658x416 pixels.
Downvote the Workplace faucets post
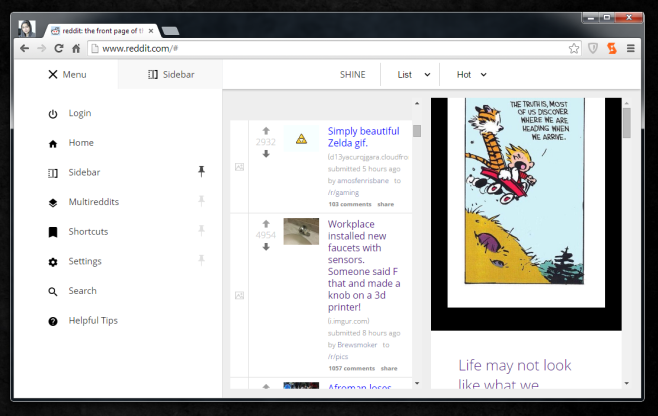click(x=266, y=247)
